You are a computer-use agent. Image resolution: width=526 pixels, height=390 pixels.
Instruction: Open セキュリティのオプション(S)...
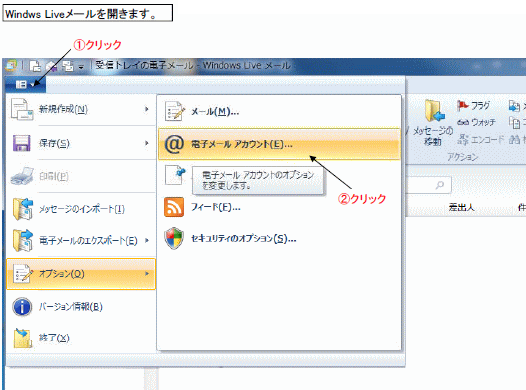pyautogui.click(x=279, y=238)
